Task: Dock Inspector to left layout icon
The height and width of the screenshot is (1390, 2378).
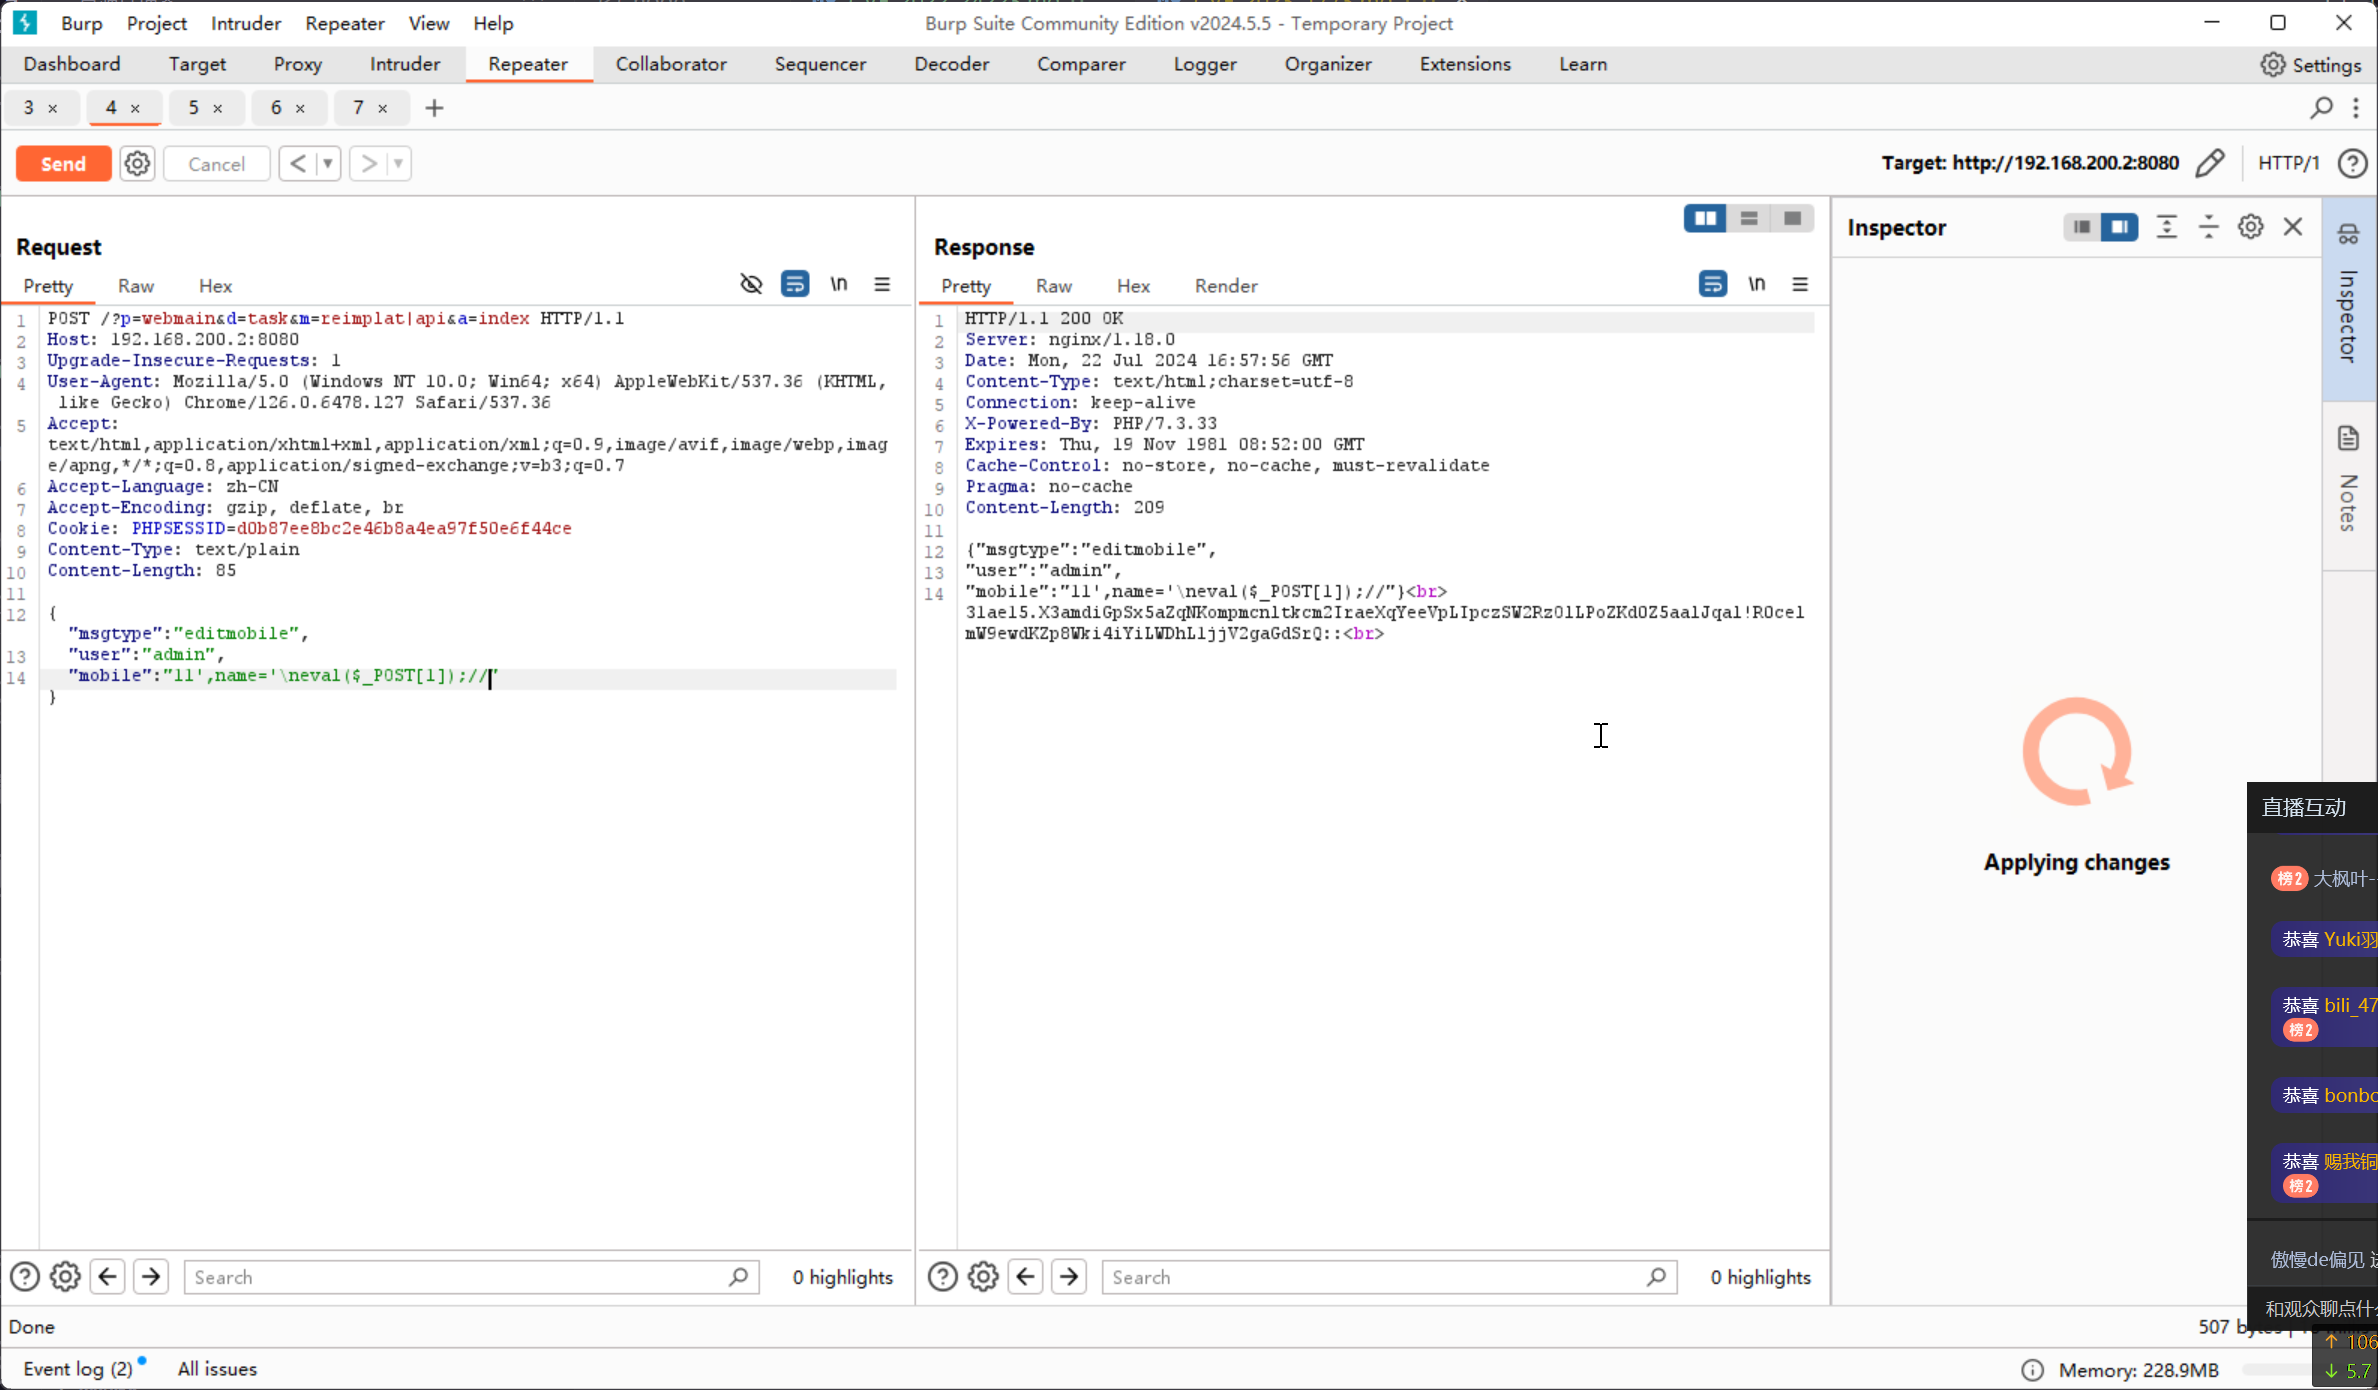Action: 2082,227
